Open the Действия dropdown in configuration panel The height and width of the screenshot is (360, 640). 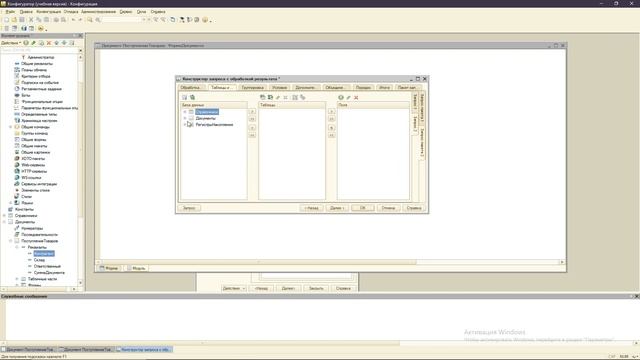click(11, 43)
